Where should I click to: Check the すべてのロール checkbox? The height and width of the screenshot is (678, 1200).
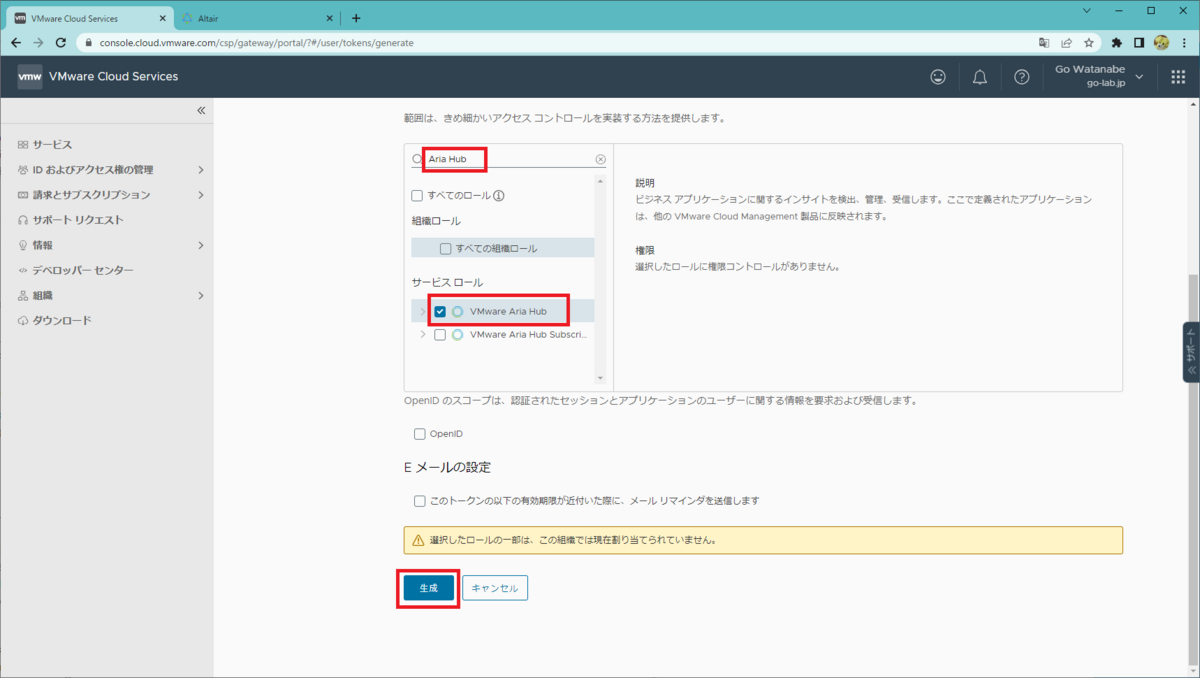pyautogui.click(x=417, y=196)
